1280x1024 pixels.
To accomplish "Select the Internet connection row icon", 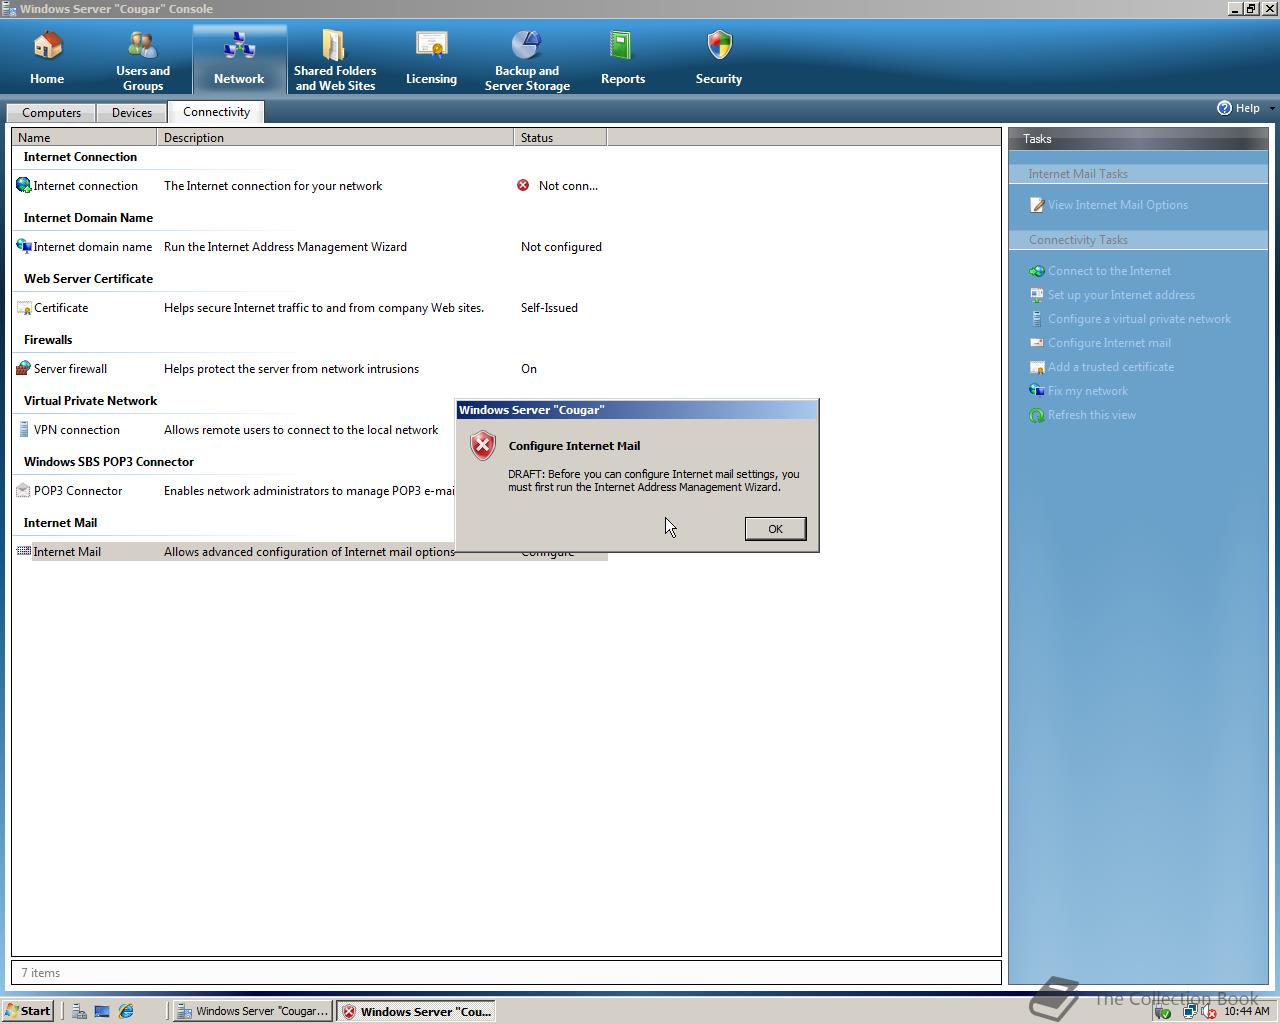I will click(24, 185).
